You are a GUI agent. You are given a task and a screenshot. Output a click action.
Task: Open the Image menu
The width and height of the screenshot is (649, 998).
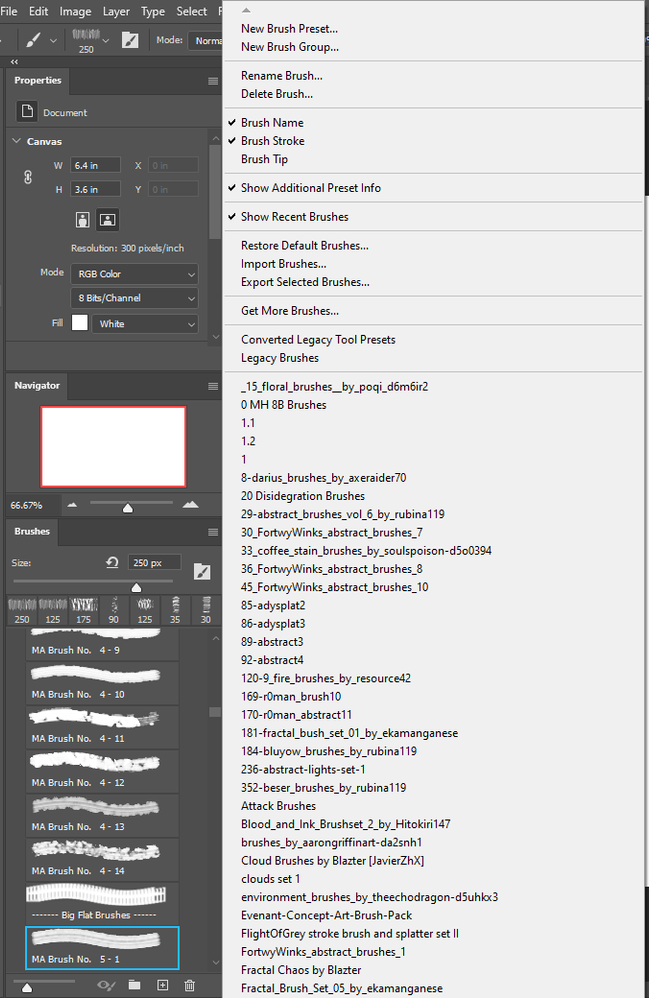(x=75, y=11)
